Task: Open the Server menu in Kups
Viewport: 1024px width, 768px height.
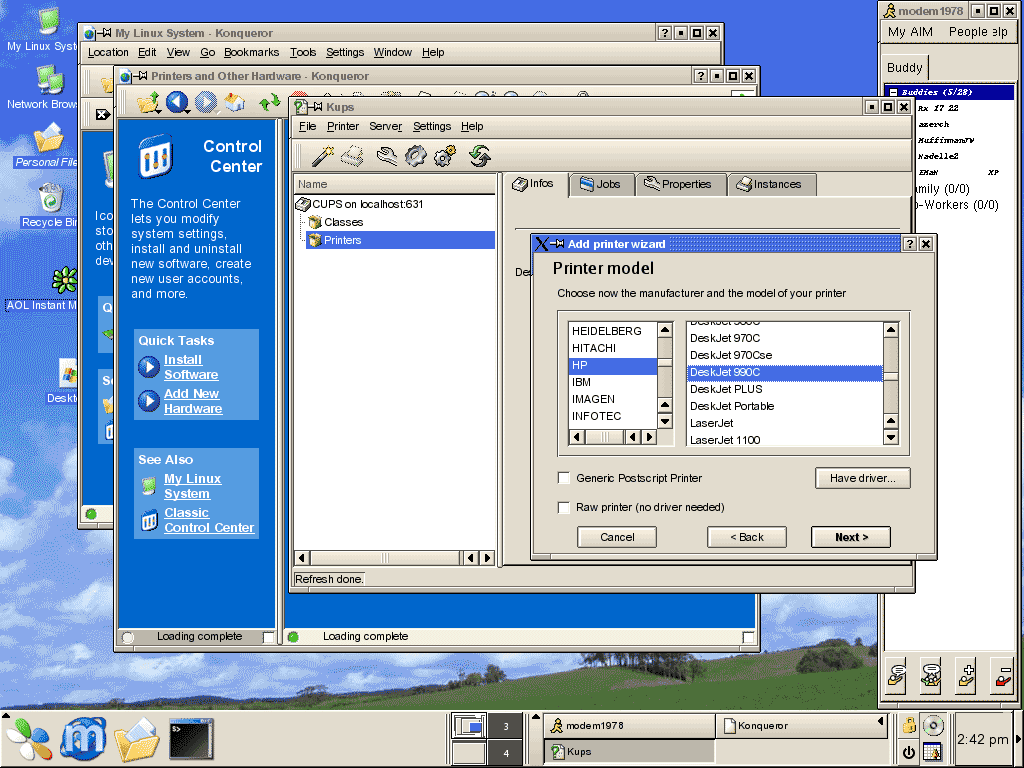Action: point(385,126)
